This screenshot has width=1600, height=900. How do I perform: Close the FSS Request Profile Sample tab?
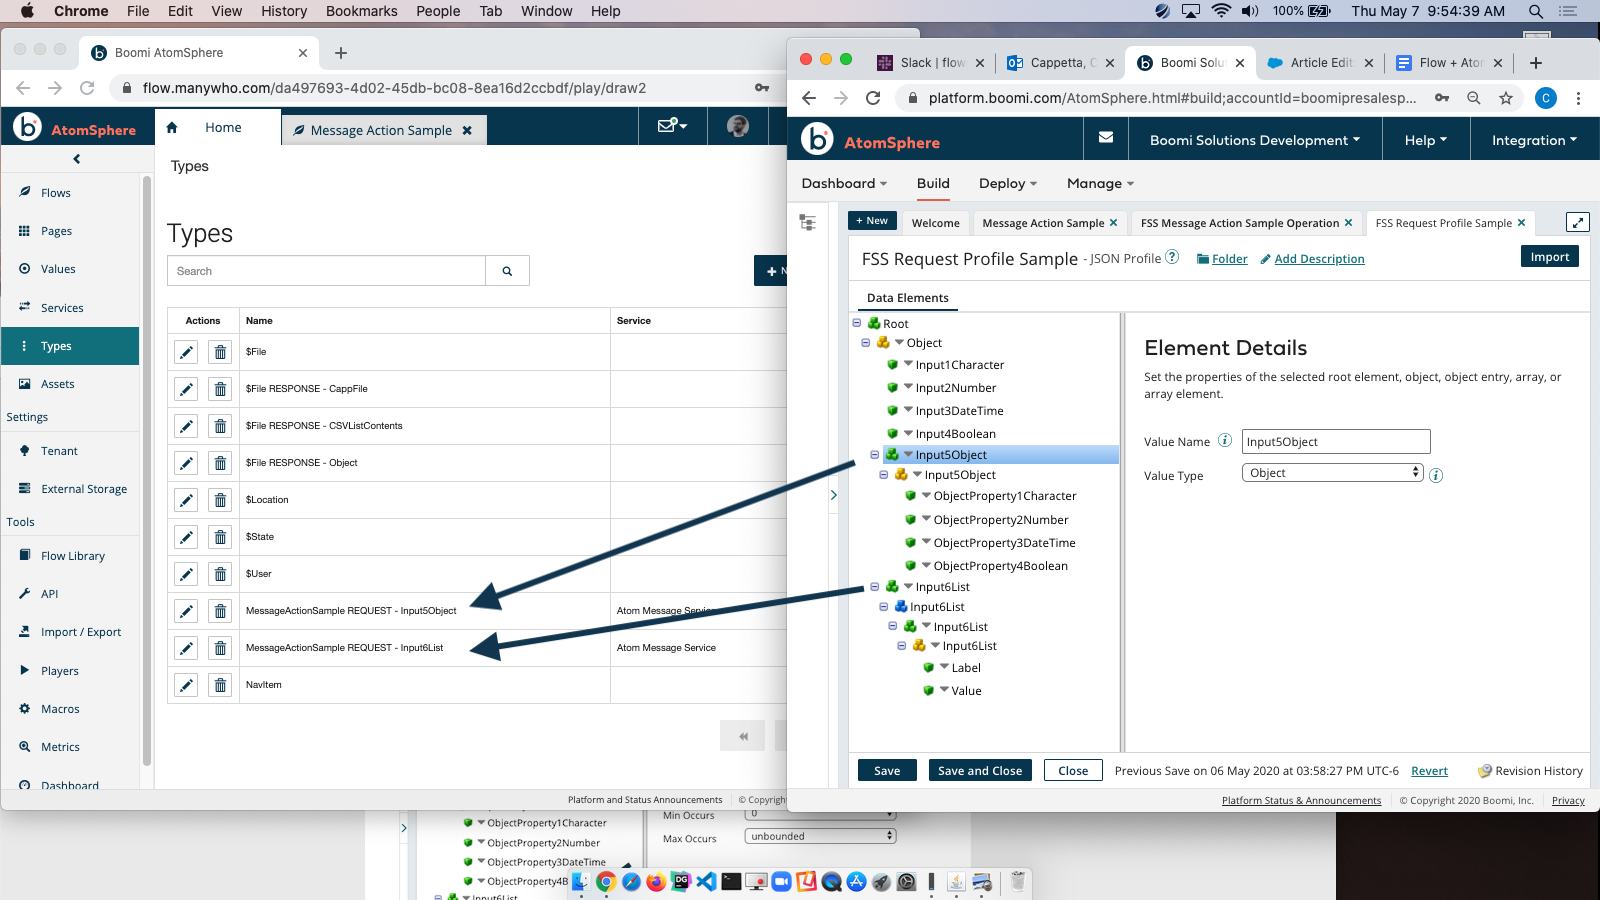[1522, 223]
